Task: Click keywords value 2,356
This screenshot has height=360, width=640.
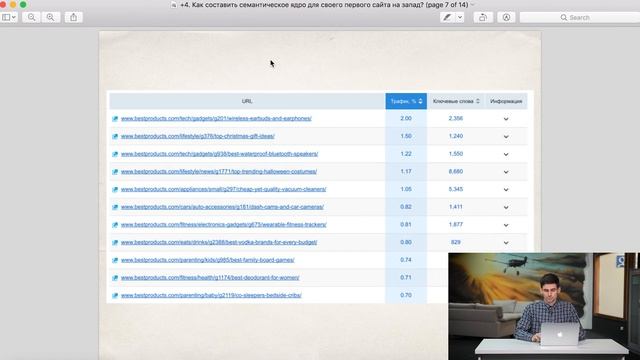Action: (x=456, y=118)
